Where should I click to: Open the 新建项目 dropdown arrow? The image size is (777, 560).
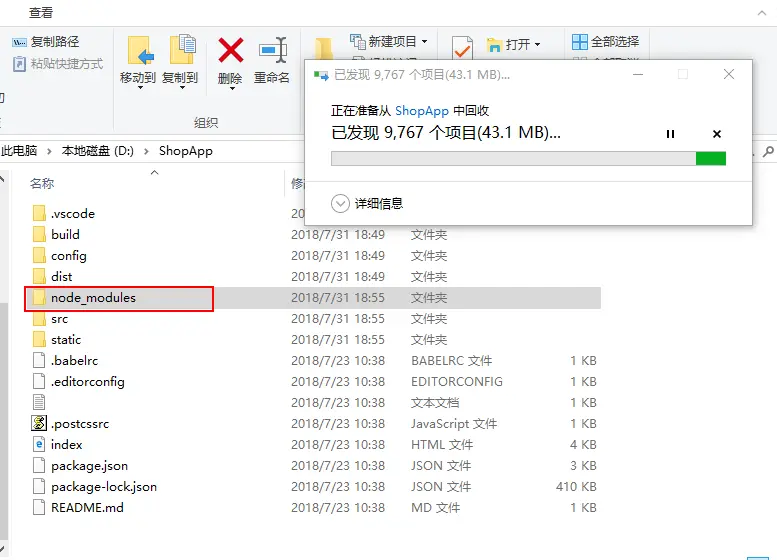(424, 42)
